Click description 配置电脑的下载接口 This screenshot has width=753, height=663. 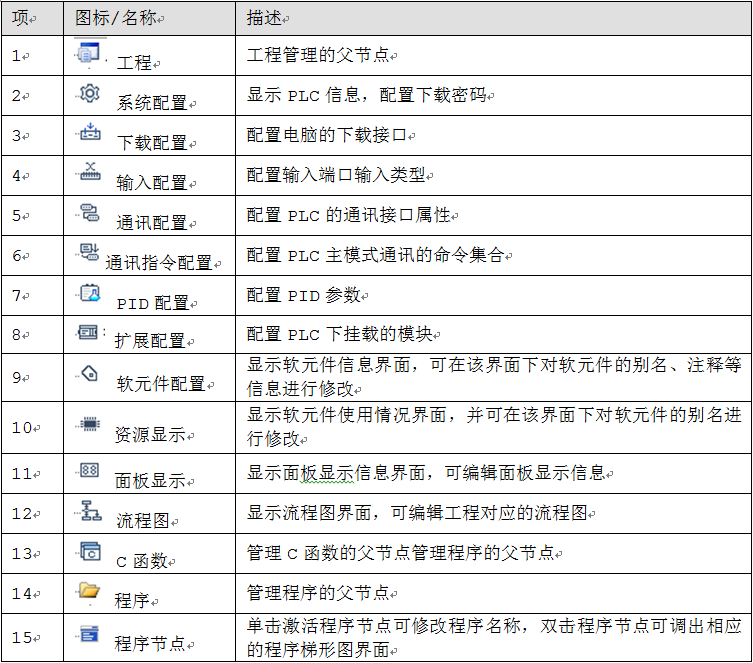pos(327,135)
